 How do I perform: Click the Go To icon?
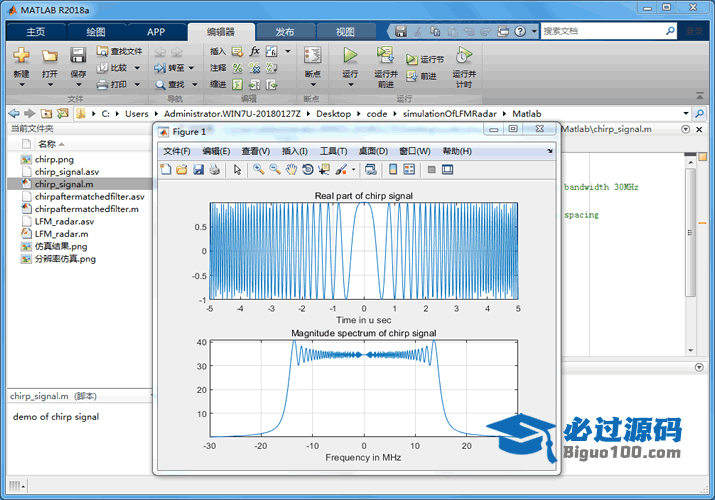[160, 68]
